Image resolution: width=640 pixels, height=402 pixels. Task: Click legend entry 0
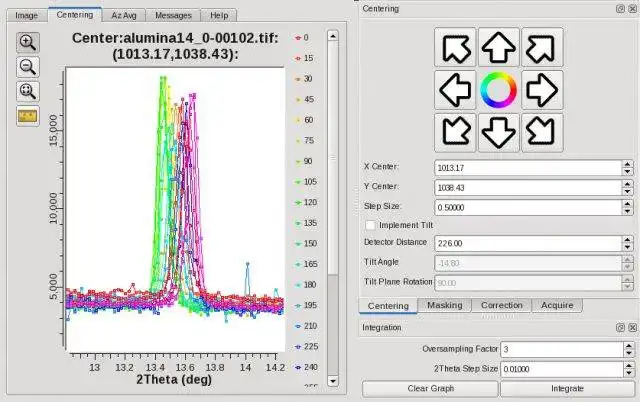point(302,38)
